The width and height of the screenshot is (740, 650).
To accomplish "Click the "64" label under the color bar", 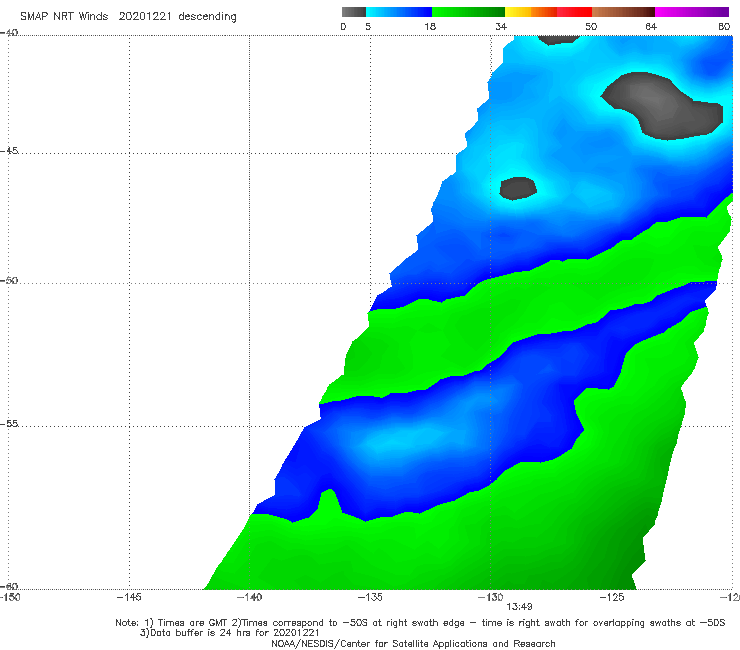I will point(651,27).
